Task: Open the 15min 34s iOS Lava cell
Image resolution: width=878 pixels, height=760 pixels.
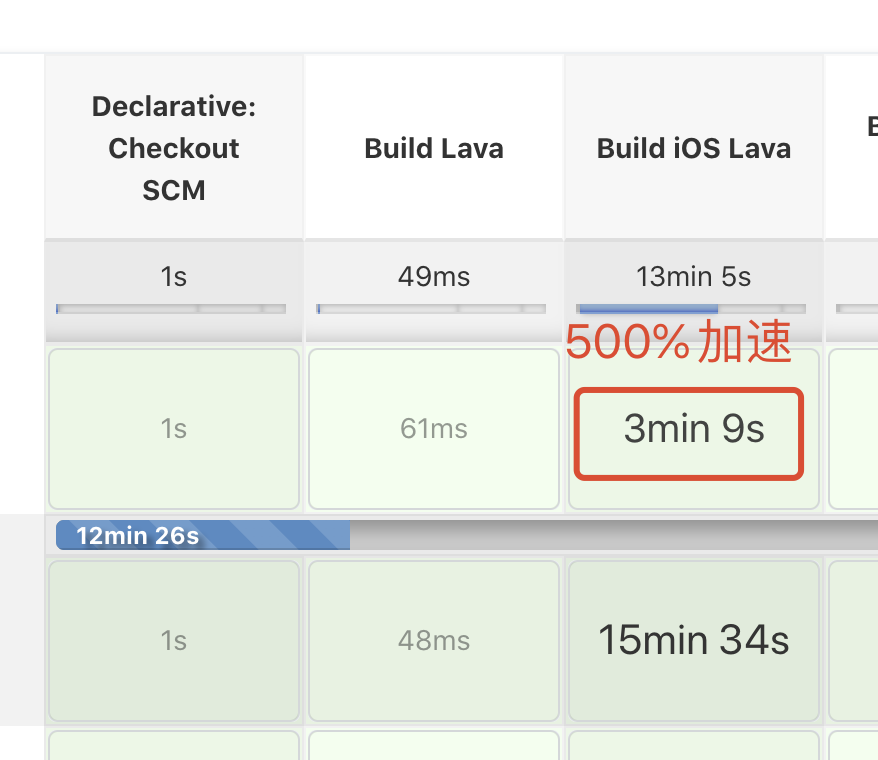Action: point(694,640)
